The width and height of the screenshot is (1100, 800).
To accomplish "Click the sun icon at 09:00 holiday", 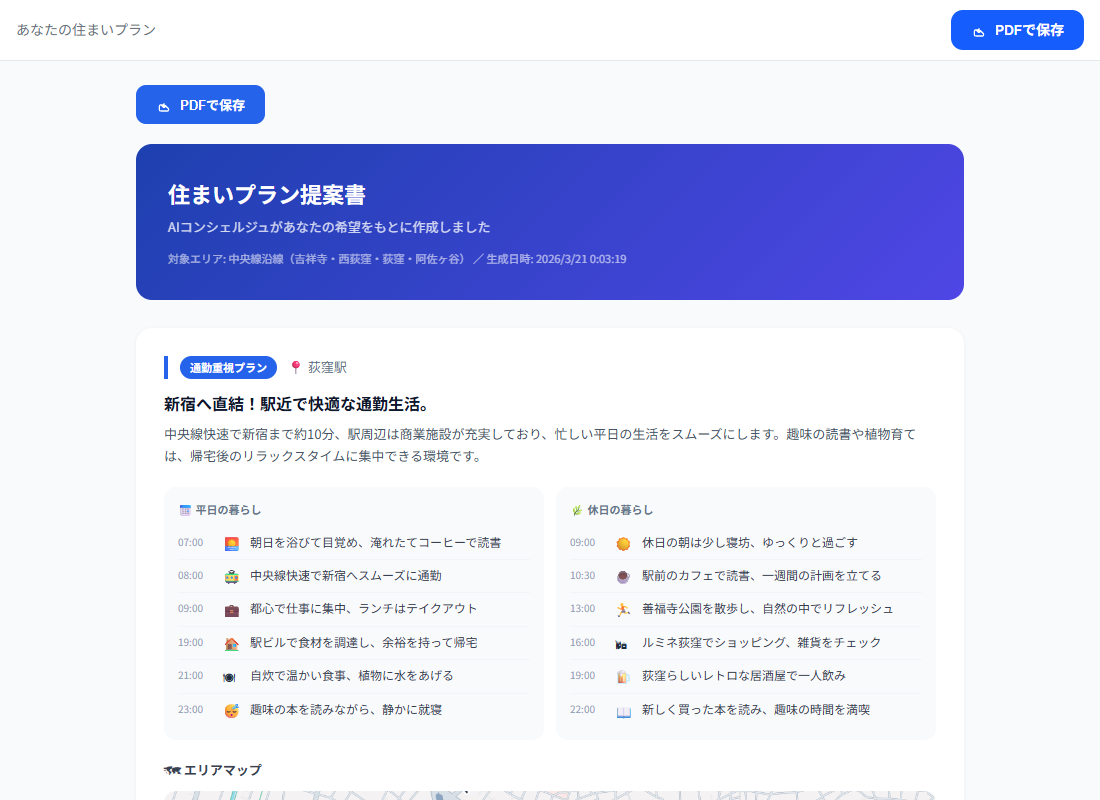I will (x=624, y=543).
